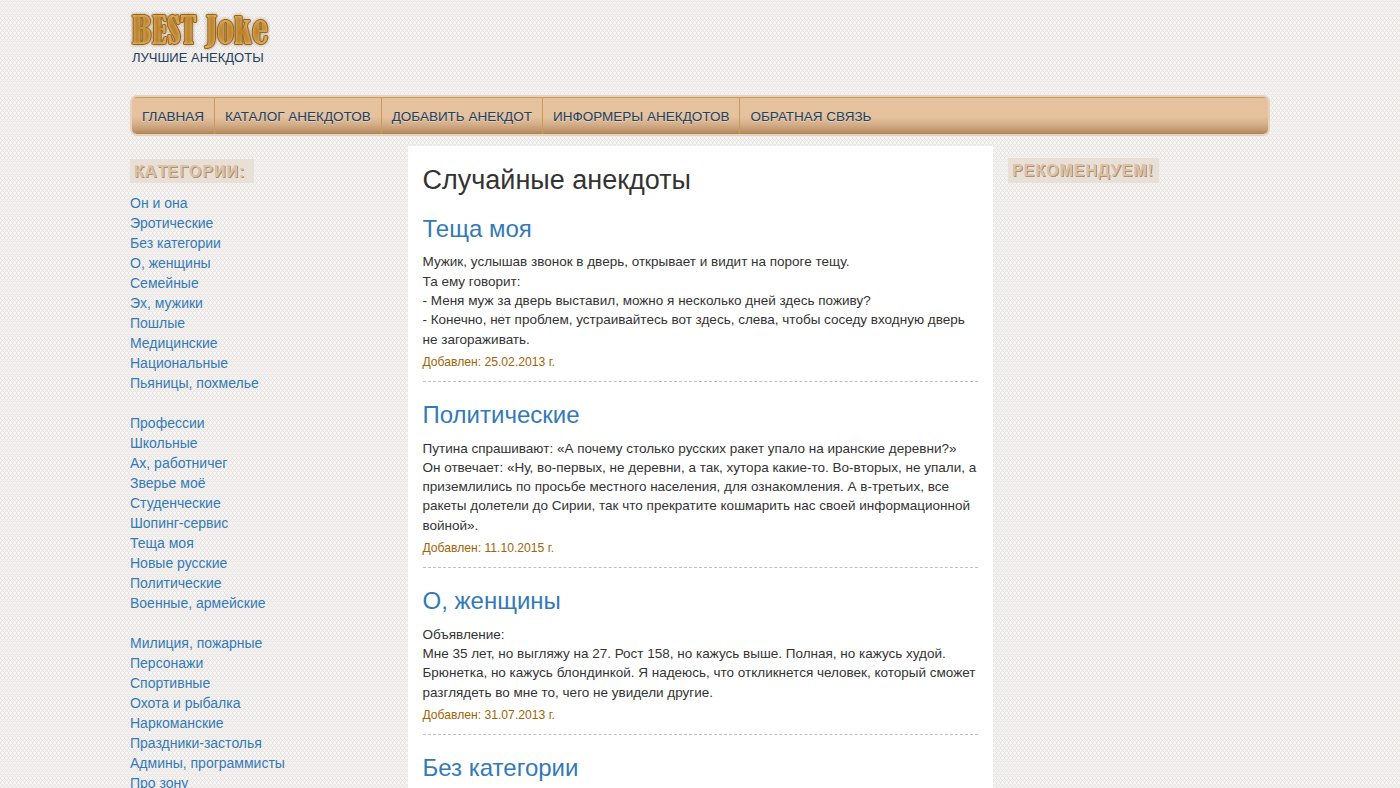
Task: Select Эротические category in sidebar
Action: tap(172, 223)
